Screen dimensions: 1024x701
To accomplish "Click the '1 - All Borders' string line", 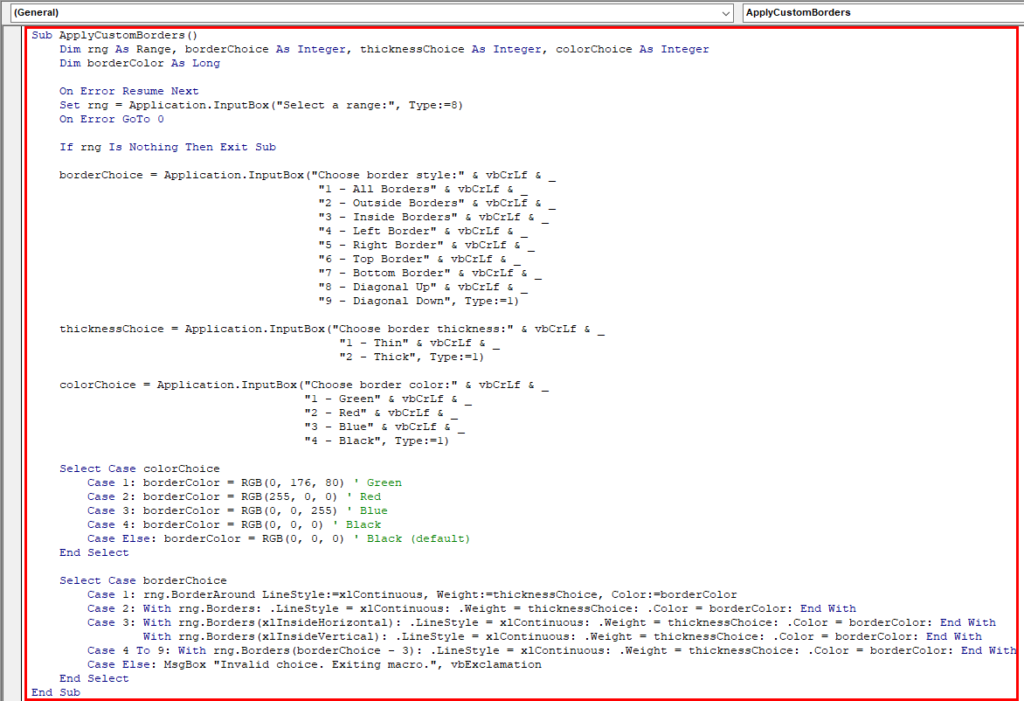I will 423,189.
